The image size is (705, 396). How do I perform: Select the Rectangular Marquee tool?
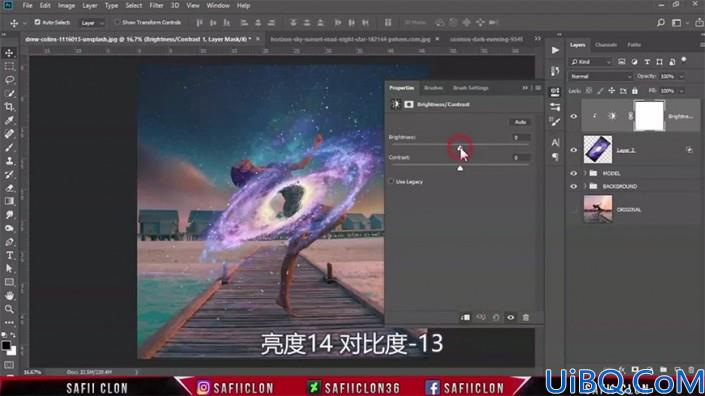(x=9, y=67)
